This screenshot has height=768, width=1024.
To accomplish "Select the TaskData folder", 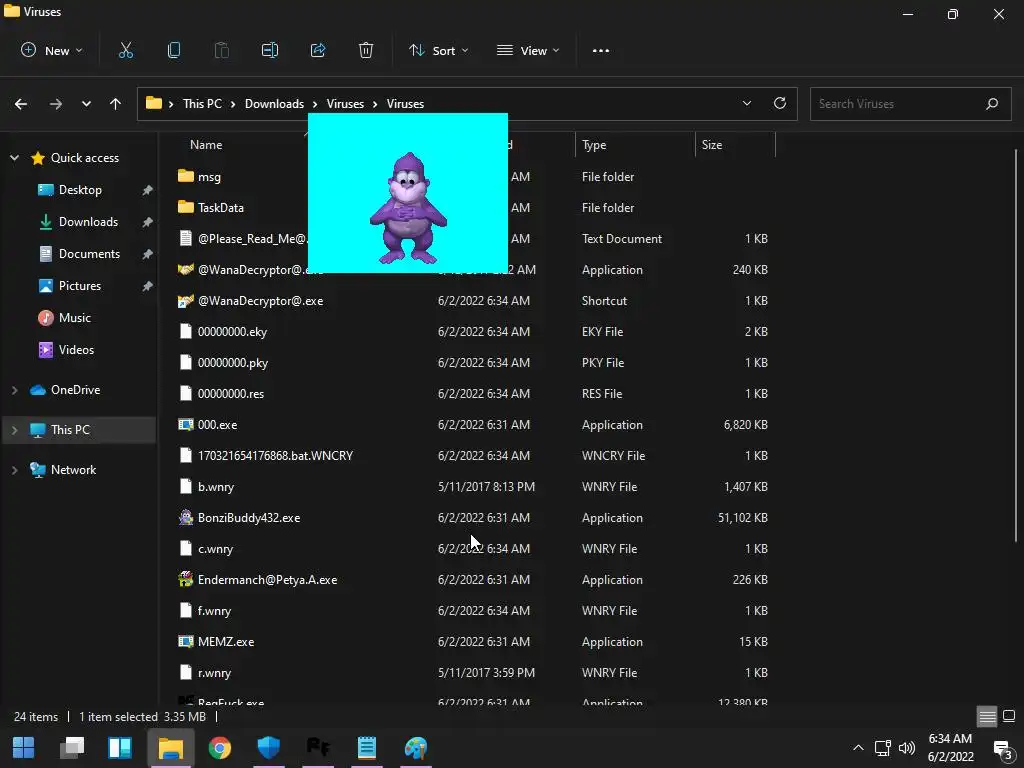I will coord(221,208).
